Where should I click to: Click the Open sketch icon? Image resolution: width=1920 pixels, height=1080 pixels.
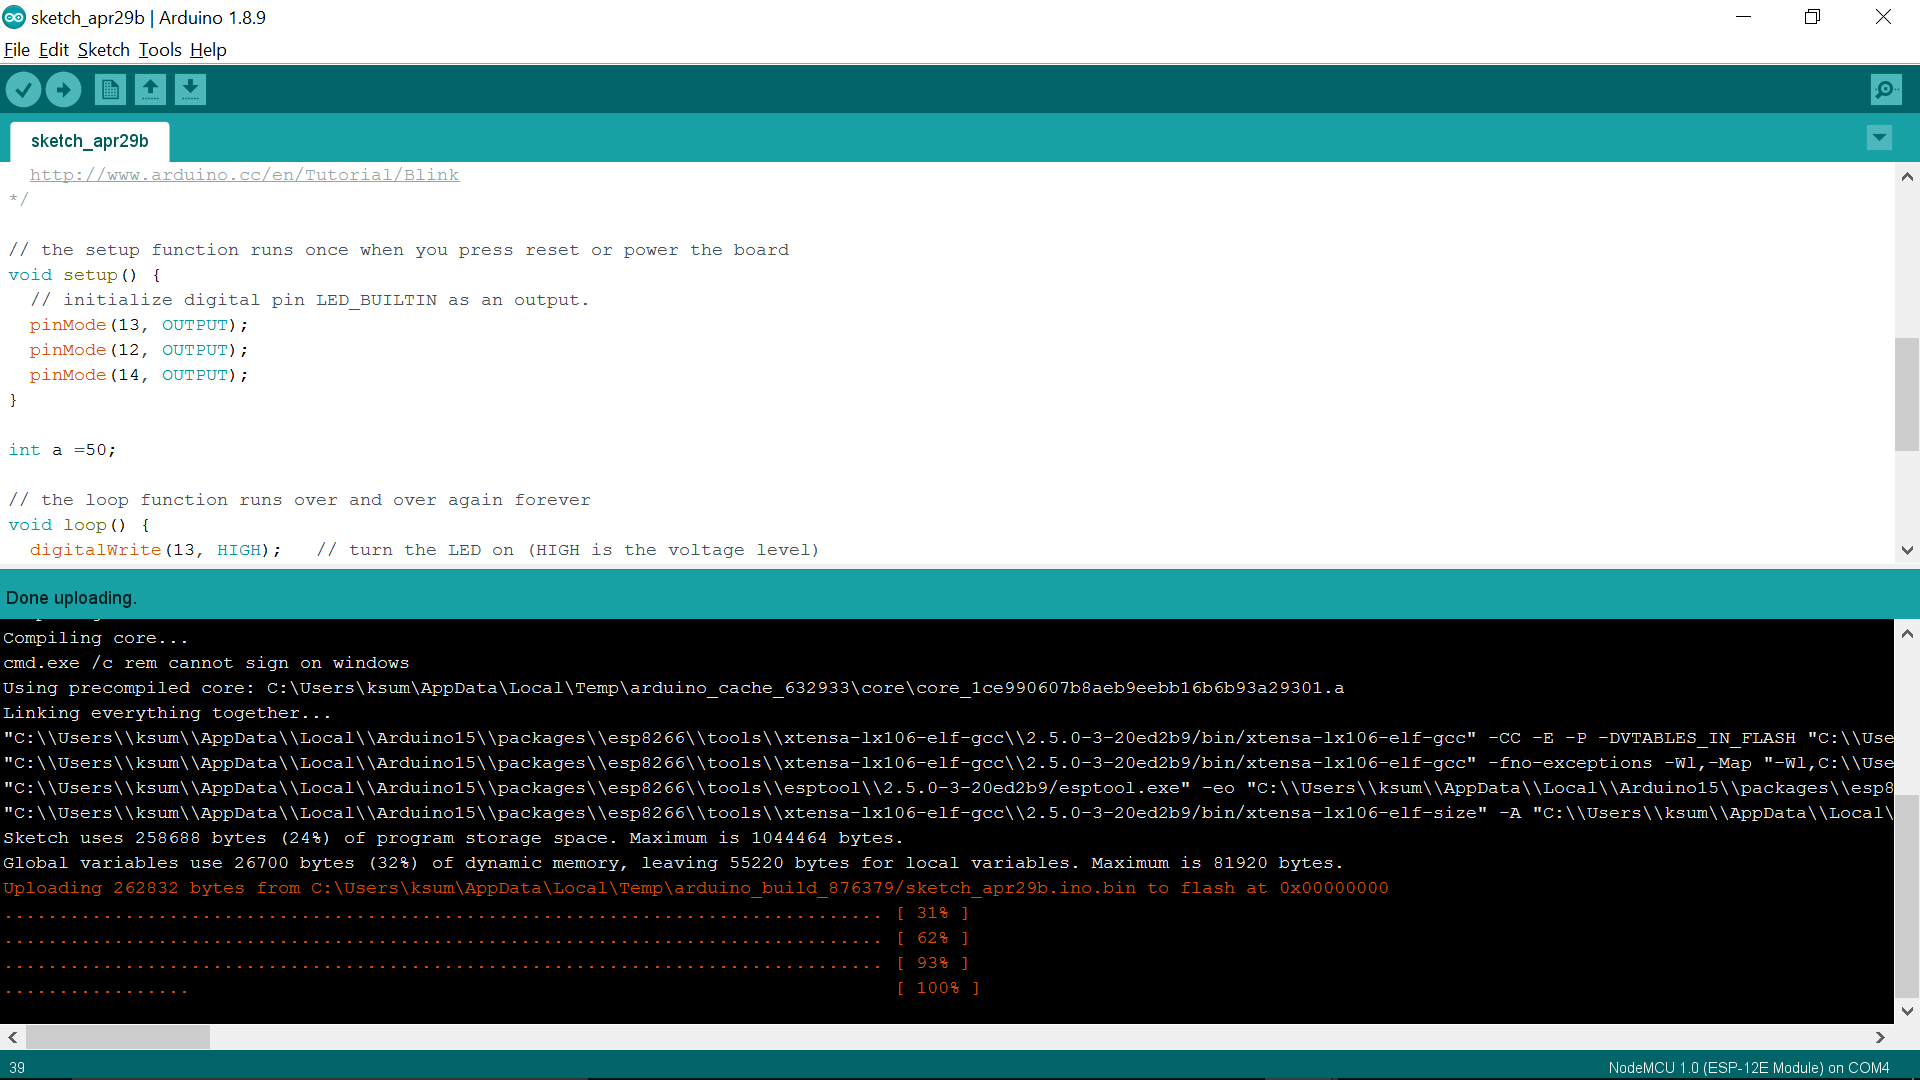[150, 90]
